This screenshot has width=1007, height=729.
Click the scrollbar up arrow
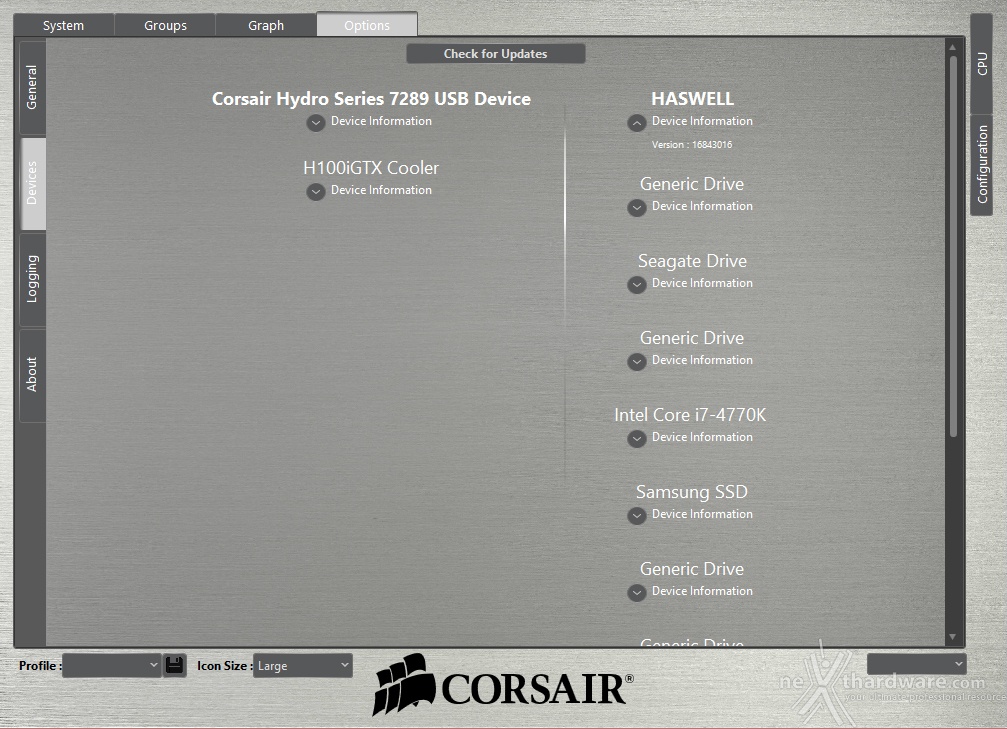pos(953,48)
